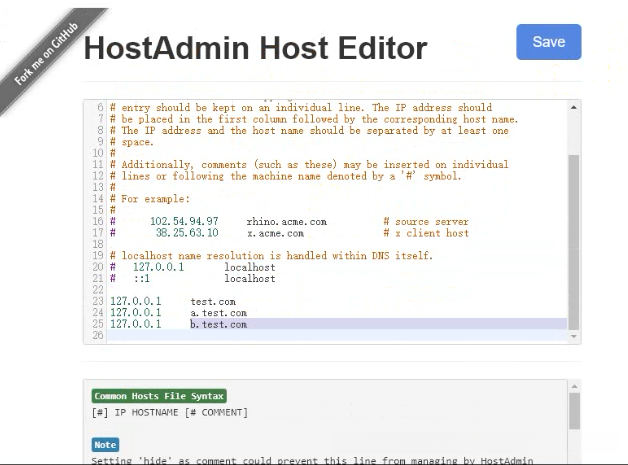Open the Fork me on GitHub ribbon
The width and height of the screenshot is (628, 465).
click(46, 53)
